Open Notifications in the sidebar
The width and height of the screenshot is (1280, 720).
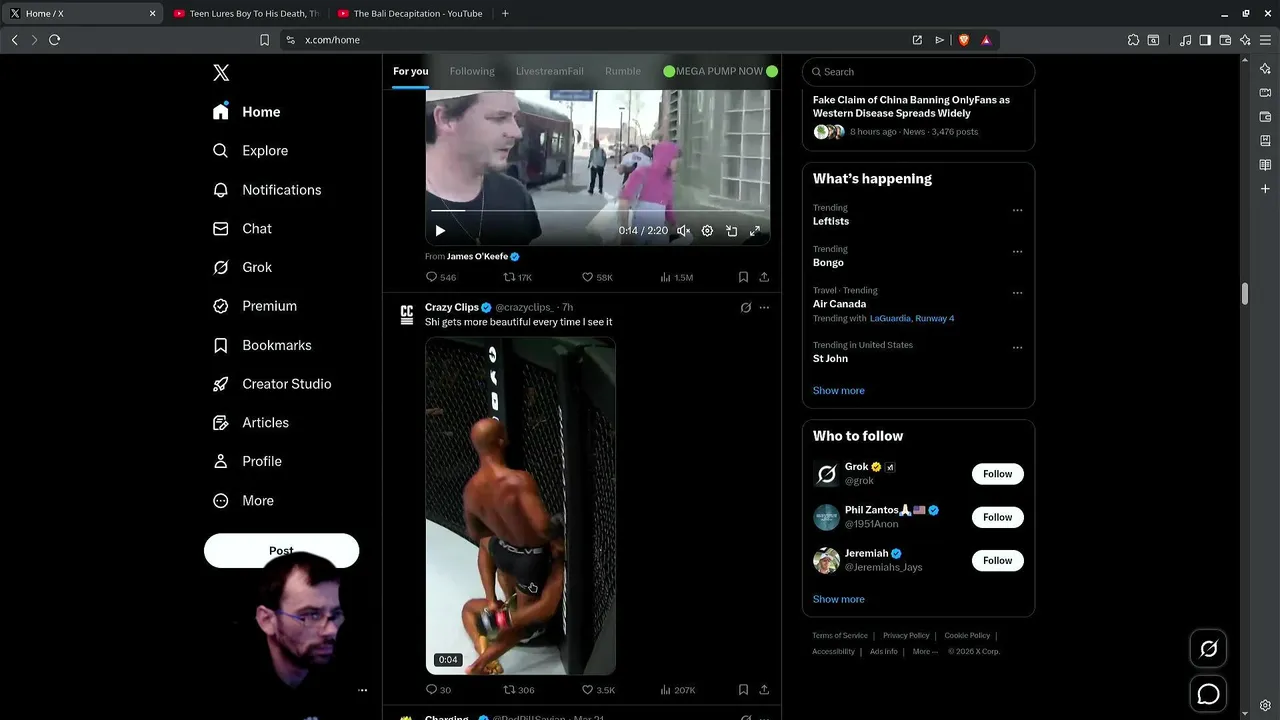[x=267, y=190]
